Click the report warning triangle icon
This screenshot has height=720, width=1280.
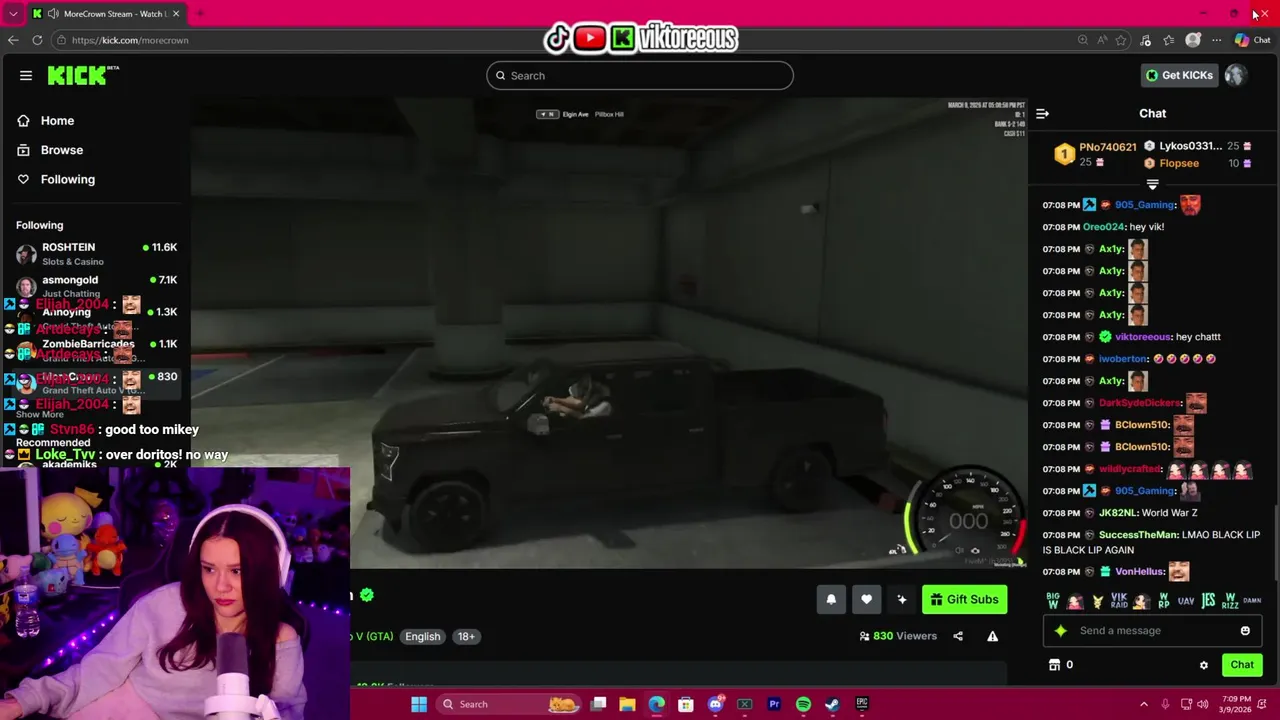click(x=992, y=636)
